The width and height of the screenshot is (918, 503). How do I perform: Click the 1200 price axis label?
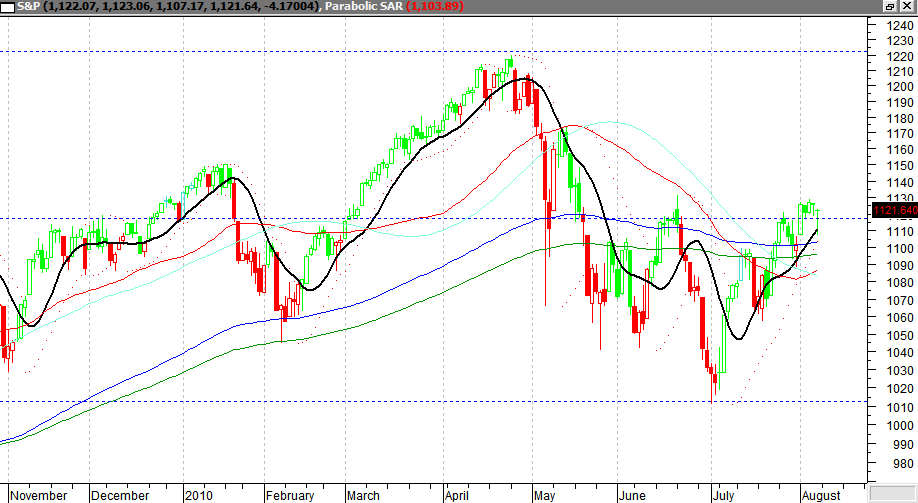pos(900,87)
